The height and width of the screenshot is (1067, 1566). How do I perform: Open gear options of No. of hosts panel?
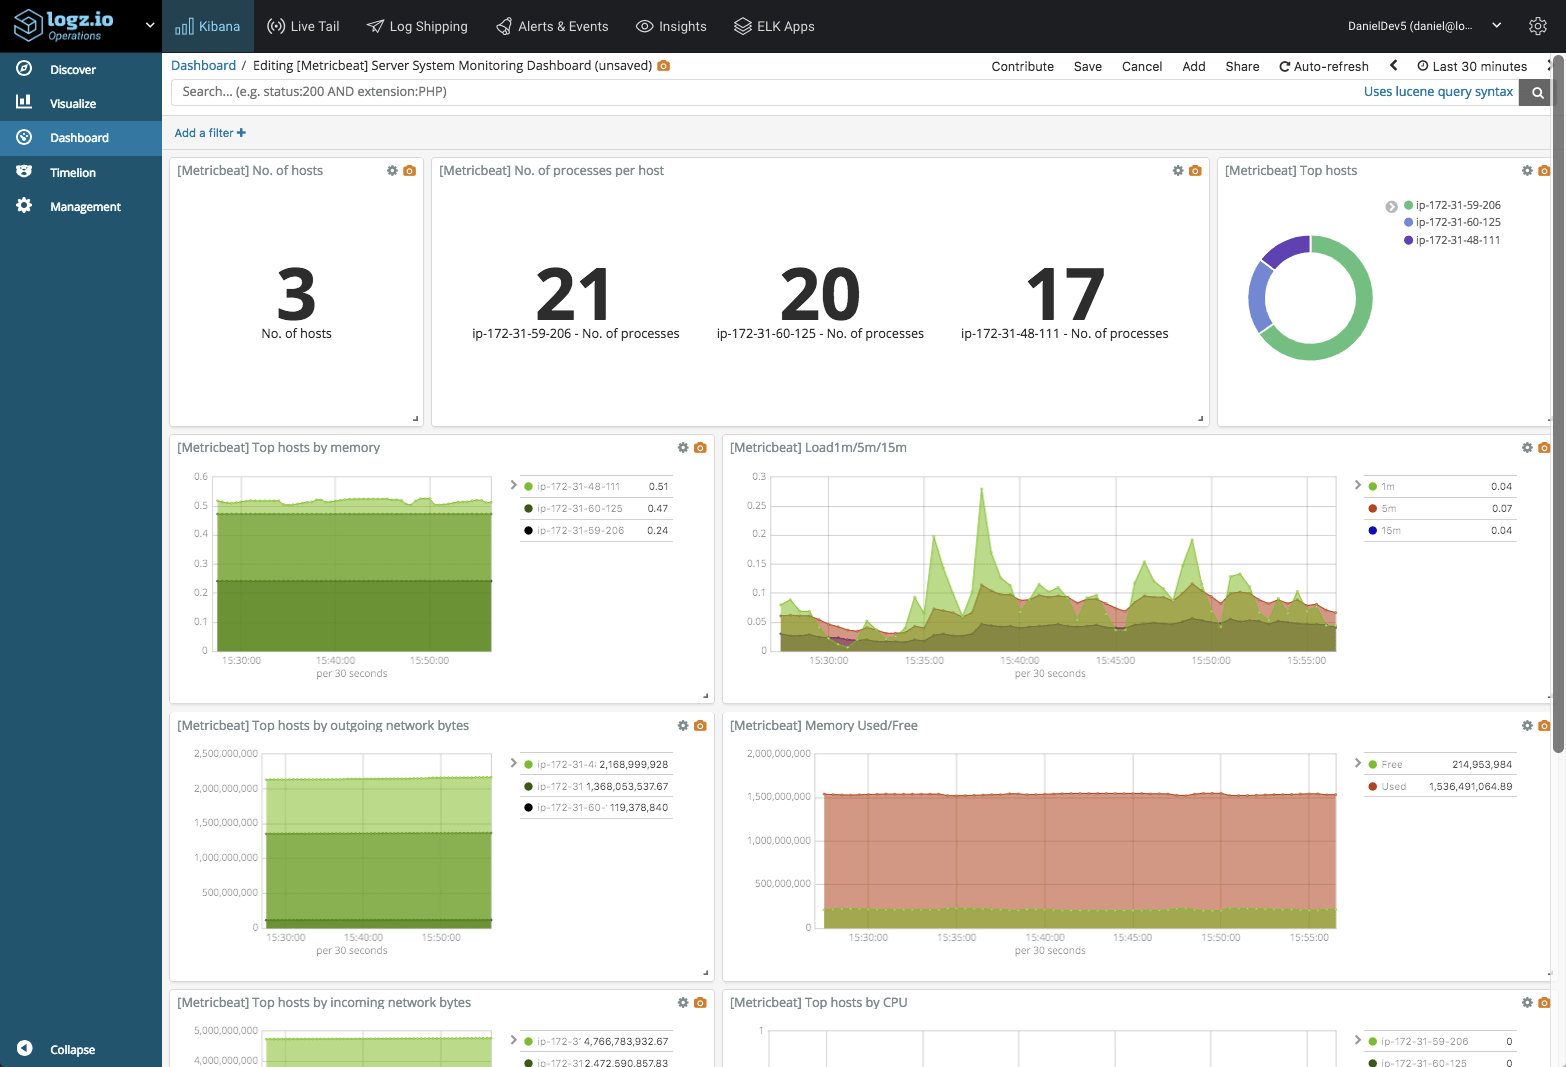(392, 171)
